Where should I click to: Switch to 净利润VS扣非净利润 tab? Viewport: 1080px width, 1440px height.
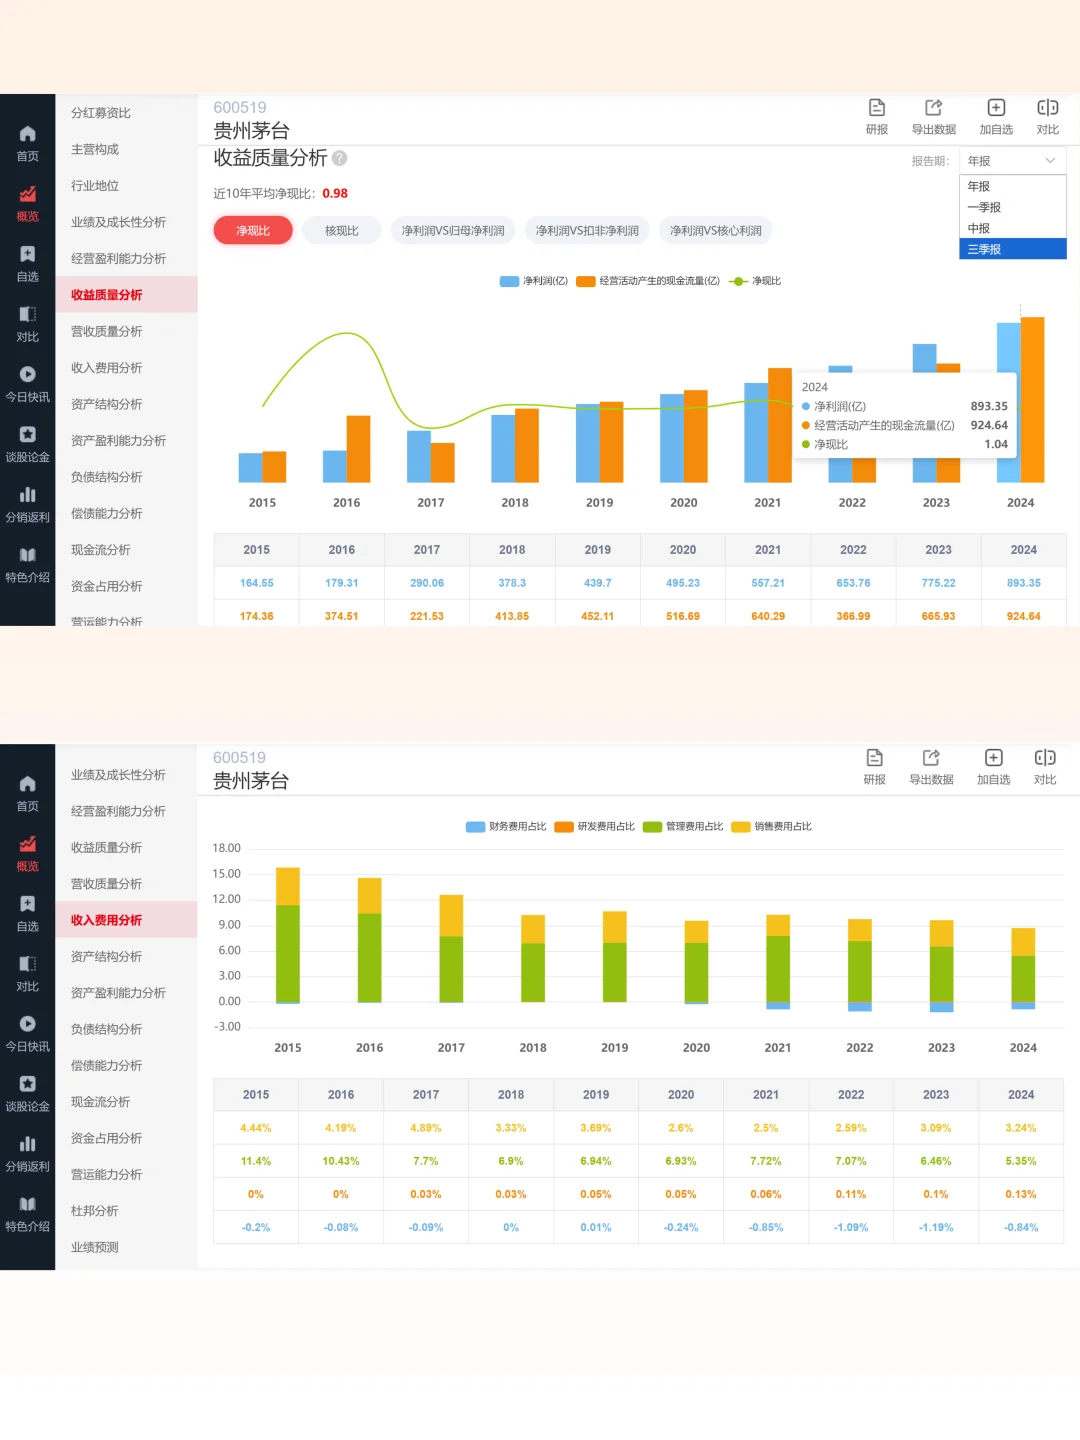coord(587,230)
